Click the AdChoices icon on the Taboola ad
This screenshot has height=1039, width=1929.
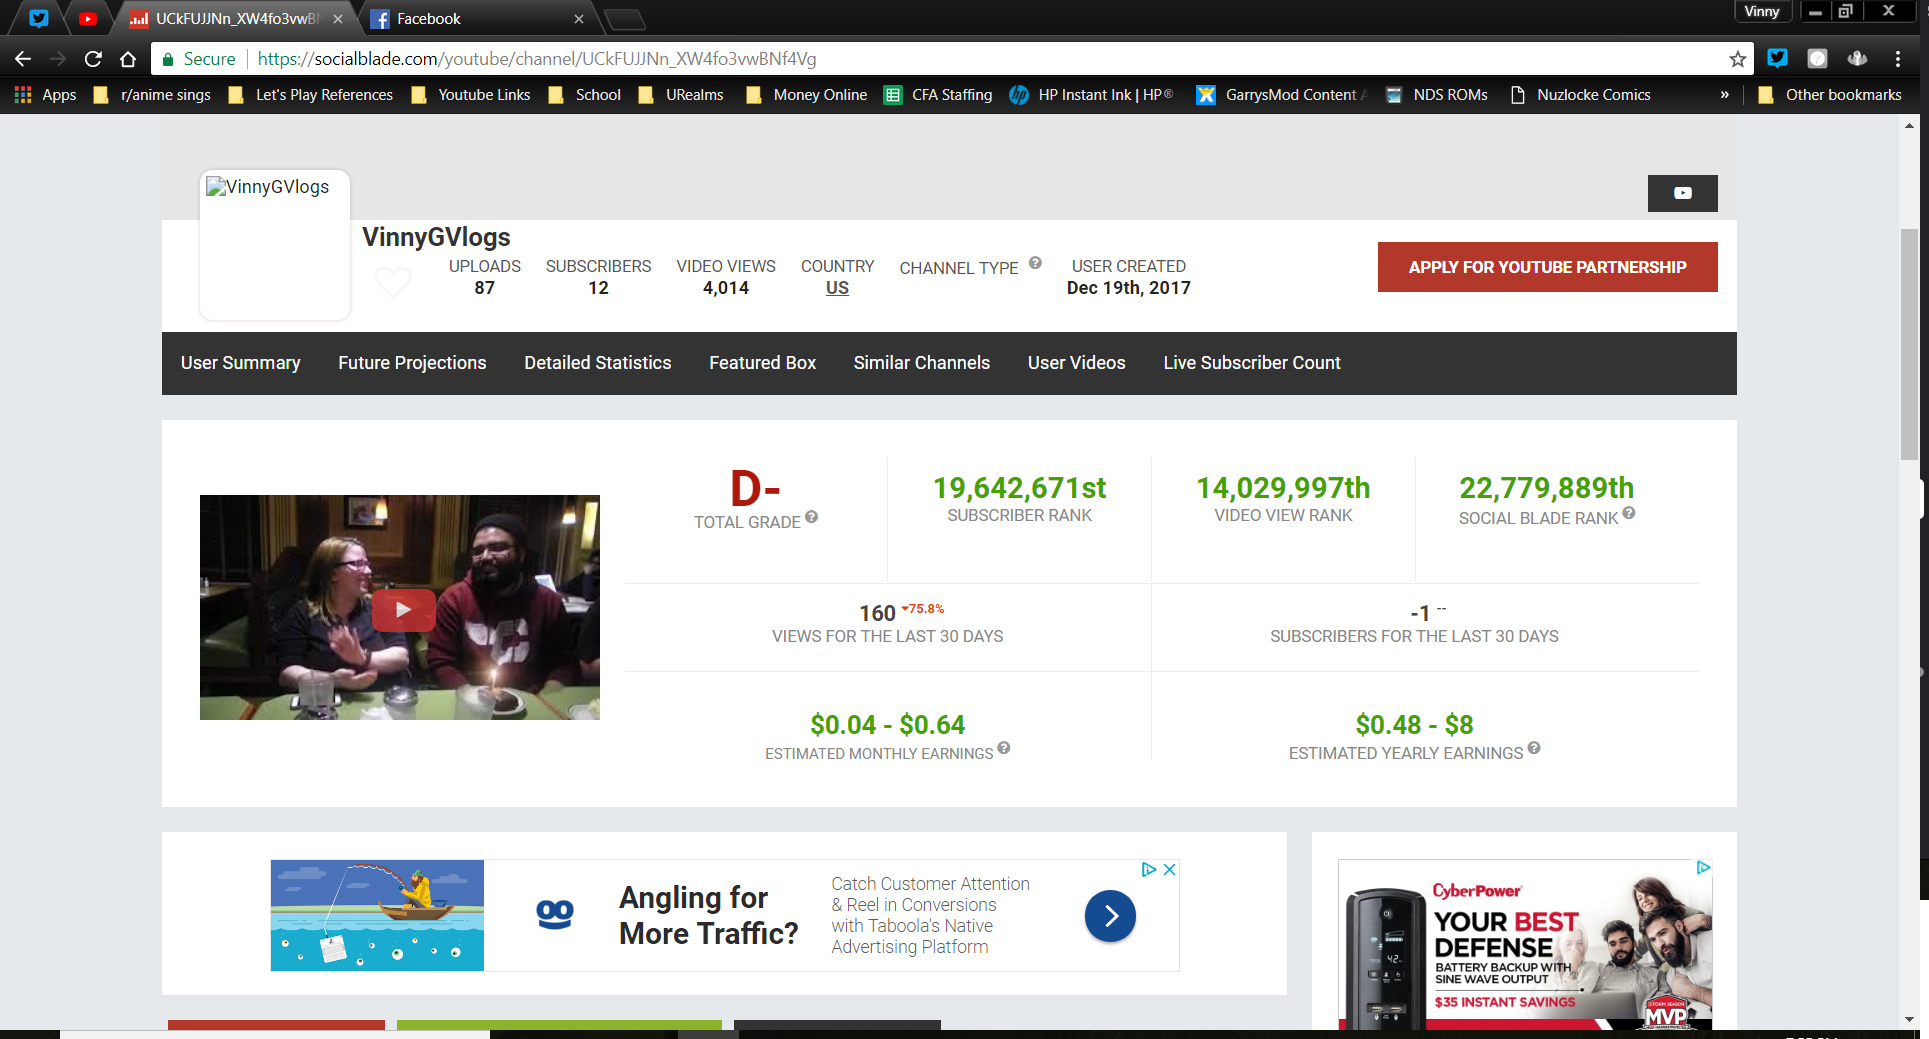point(1149,869)
